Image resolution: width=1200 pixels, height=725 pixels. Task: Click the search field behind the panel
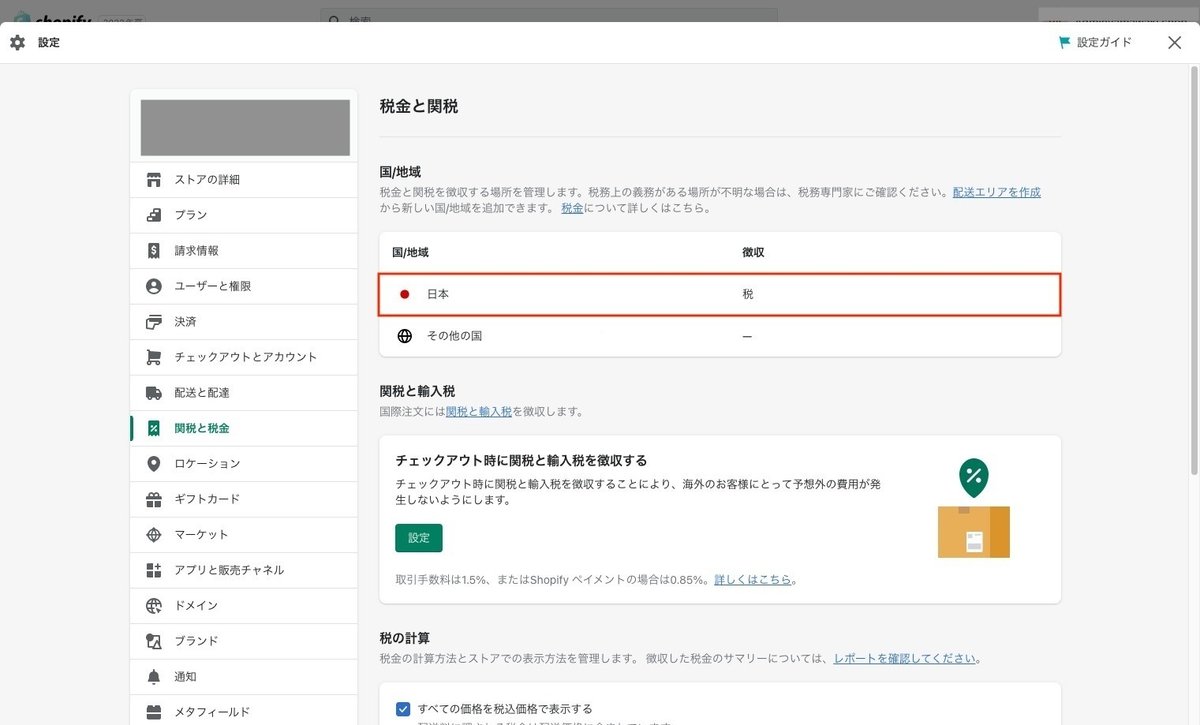coord(549,17)
